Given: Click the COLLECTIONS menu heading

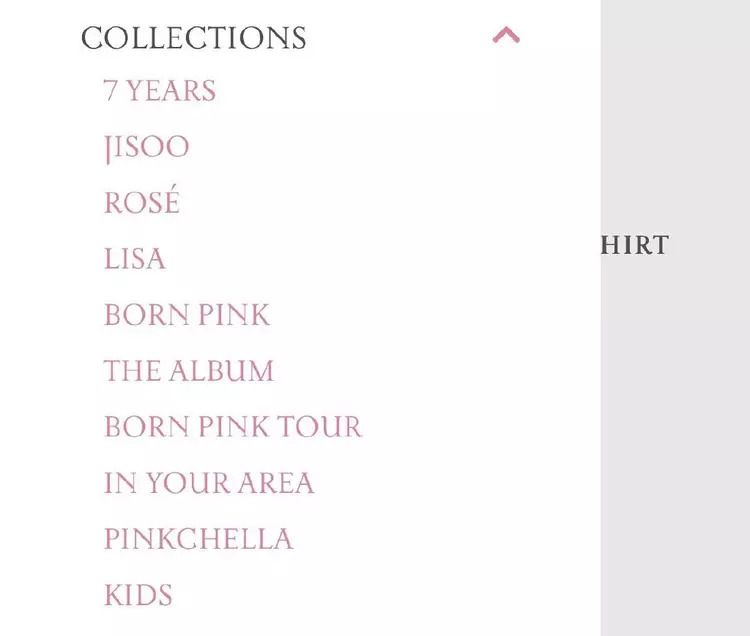Looking at the screenshot, I should [193, 38].
